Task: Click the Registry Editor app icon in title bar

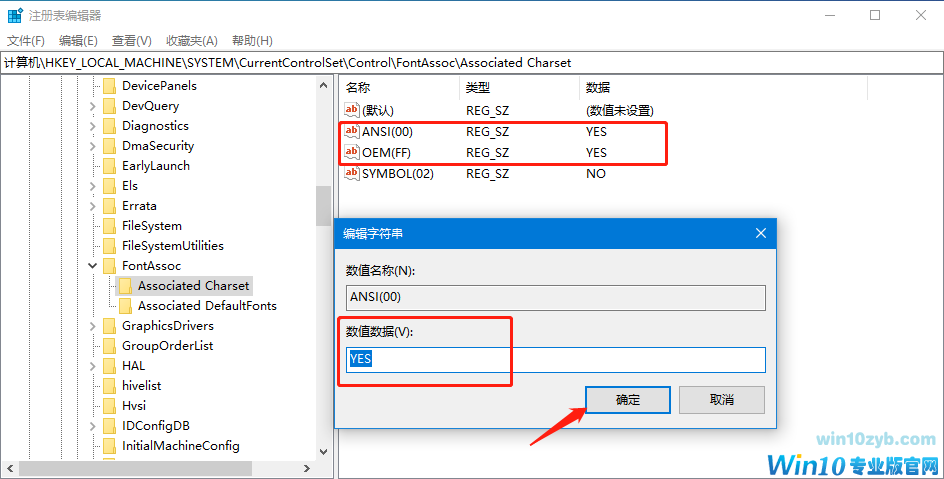Action: [16, 15]
